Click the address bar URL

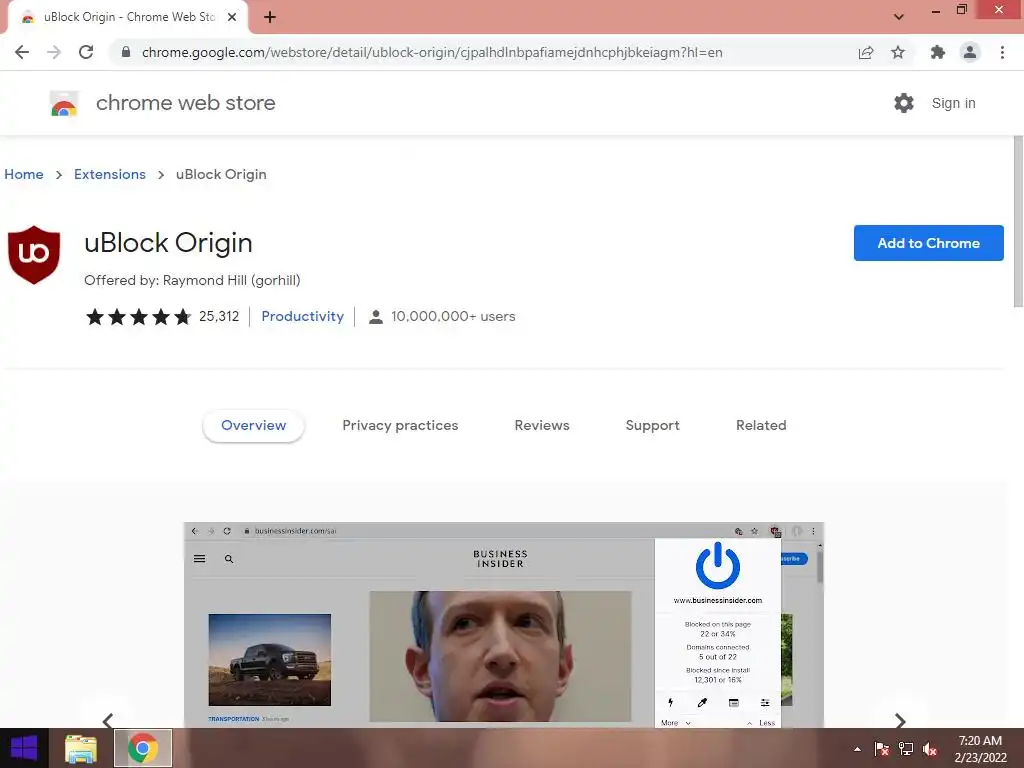(432, 52)
